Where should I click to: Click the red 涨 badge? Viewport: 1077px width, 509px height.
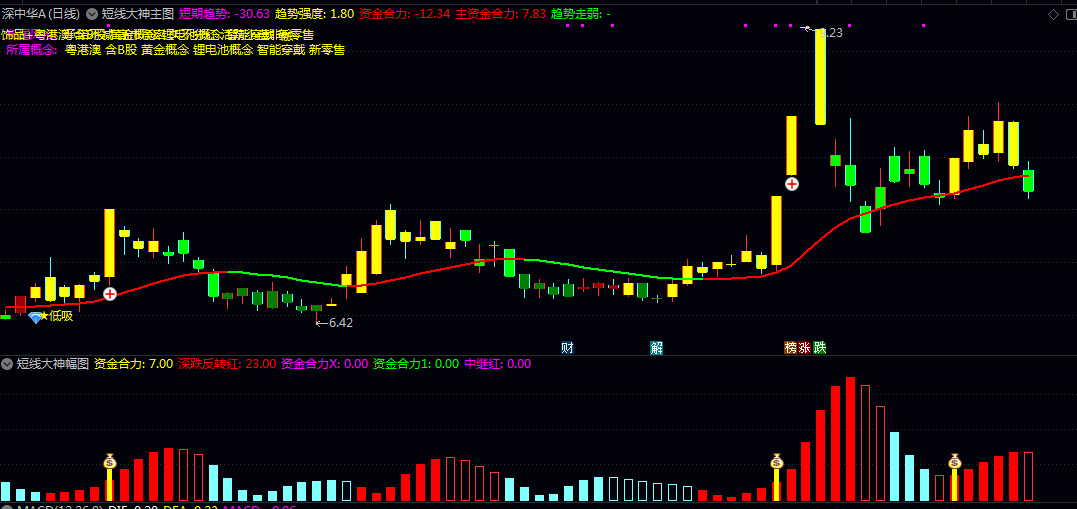pyautogui.click(x=805, y=348)
